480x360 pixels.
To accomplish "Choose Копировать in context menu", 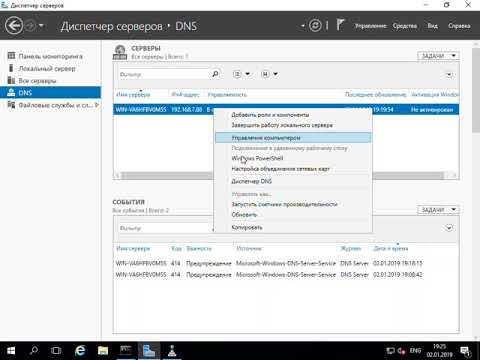I will pyautogui.click(x=293, y=227).
